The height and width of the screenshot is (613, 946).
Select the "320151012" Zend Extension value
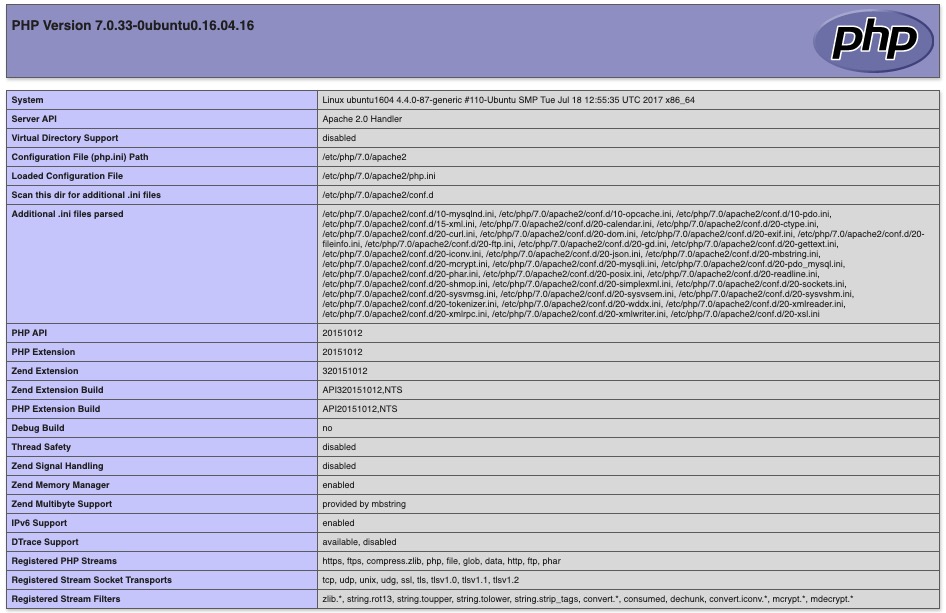[x=344, y=371]
